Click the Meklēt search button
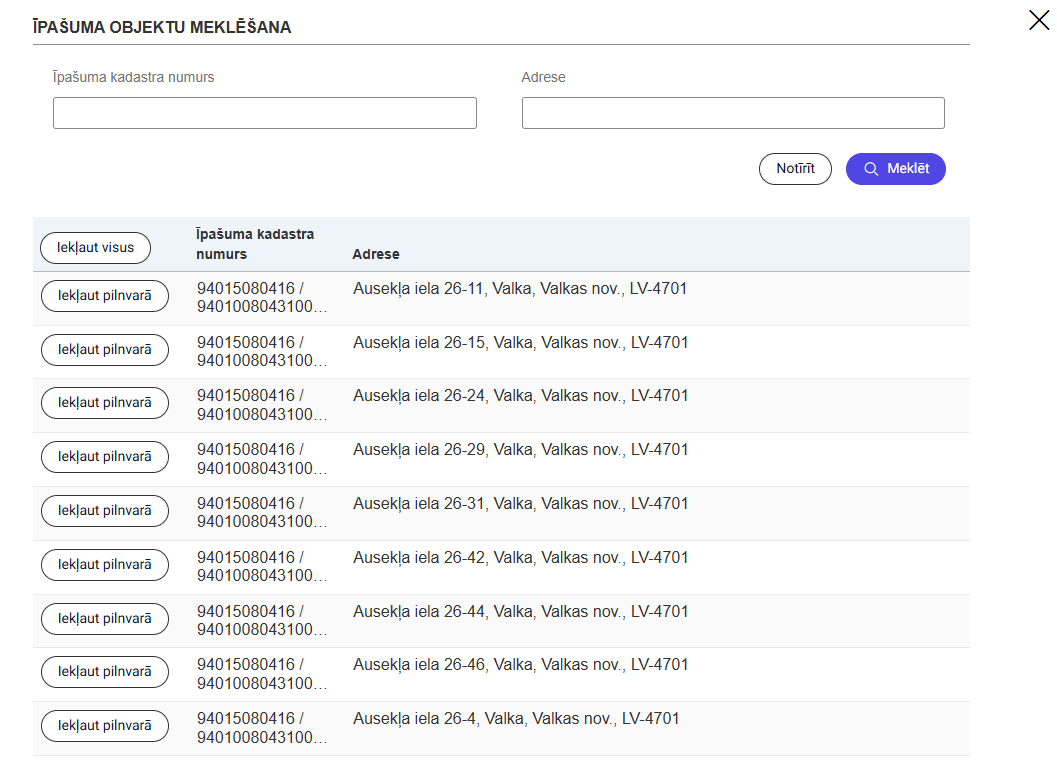This screenshot has height=764, width=1057. 895,169
